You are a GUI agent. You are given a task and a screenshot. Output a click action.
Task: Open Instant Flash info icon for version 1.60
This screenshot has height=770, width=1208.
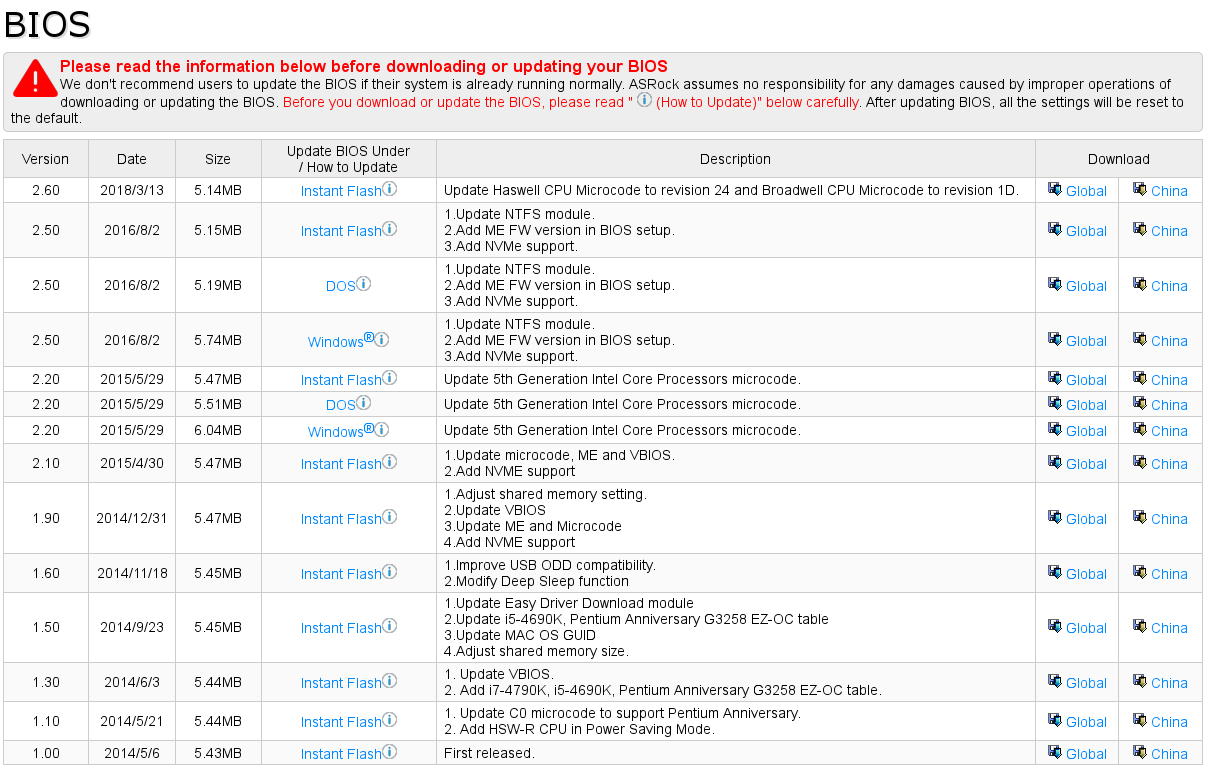pyautogui.click(x=390, y=571)
